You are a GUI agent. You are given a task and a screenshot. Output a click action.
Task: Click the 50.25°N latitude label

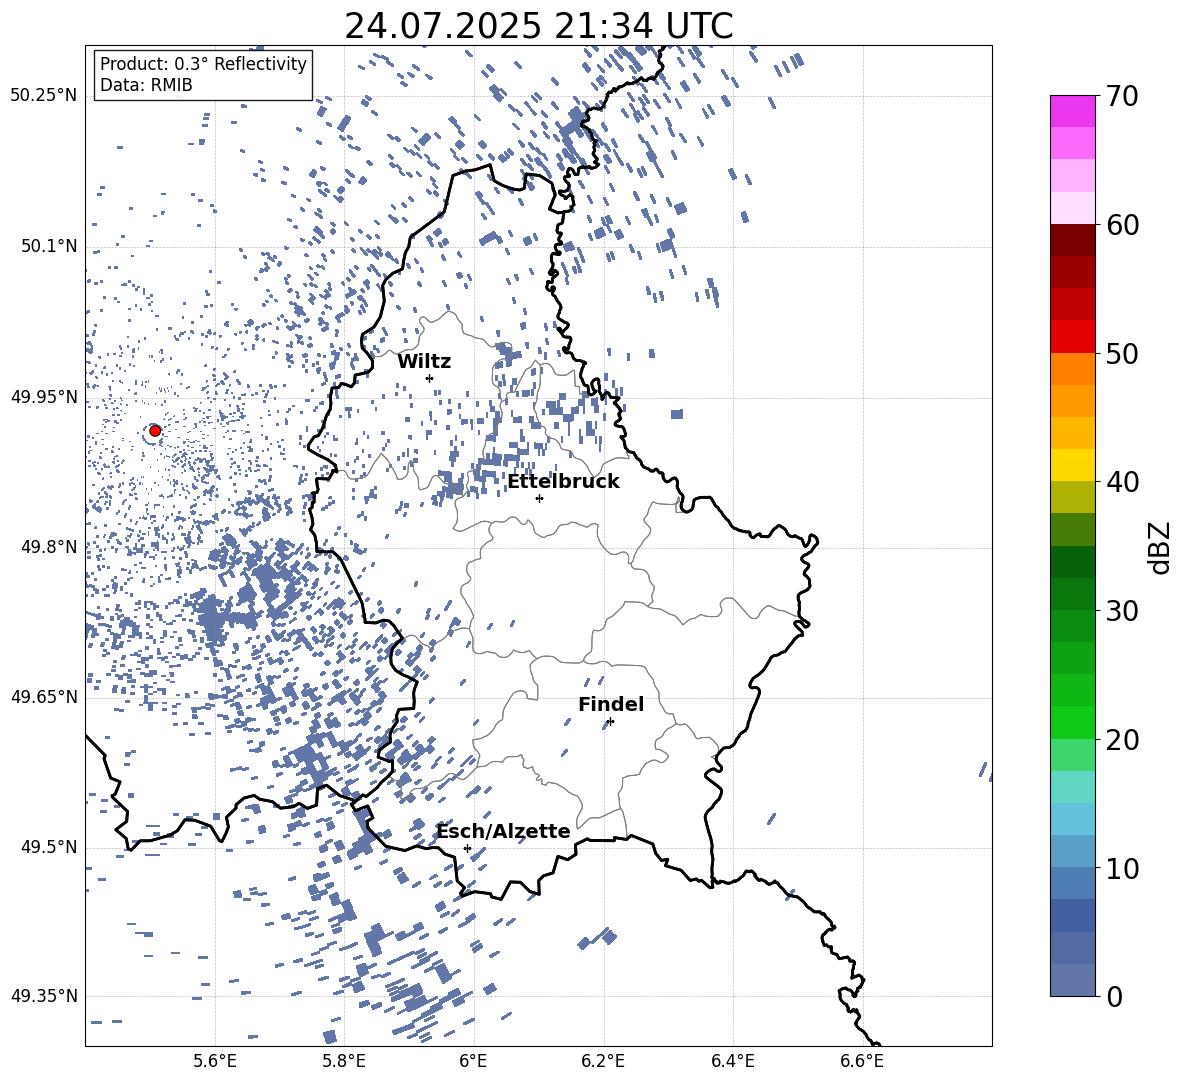(44, 96)
